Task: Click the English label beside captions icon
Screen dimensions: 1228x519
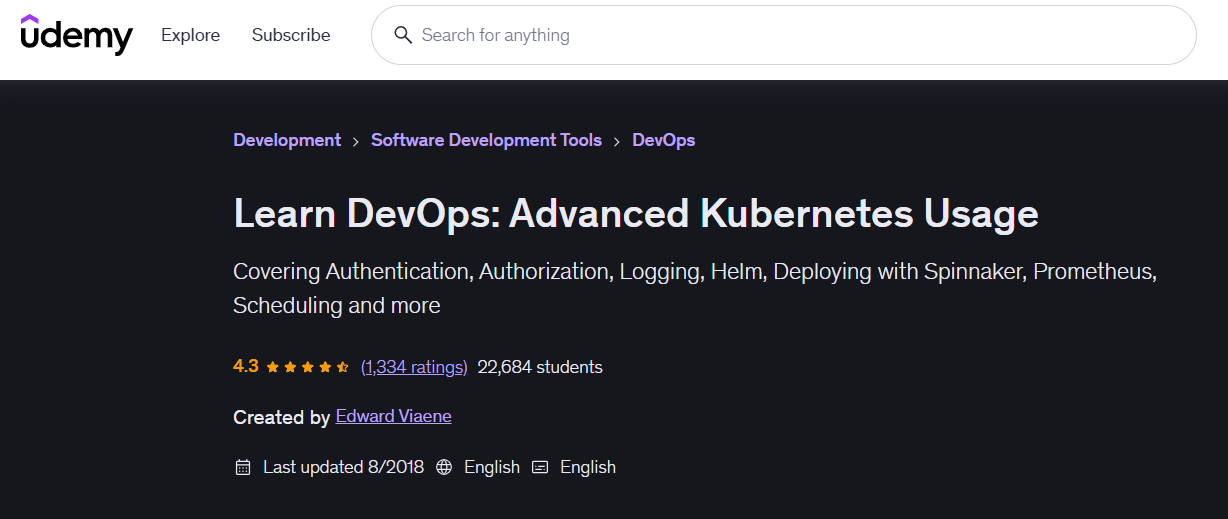Action: pyautogui.click(x=588, y=467)
